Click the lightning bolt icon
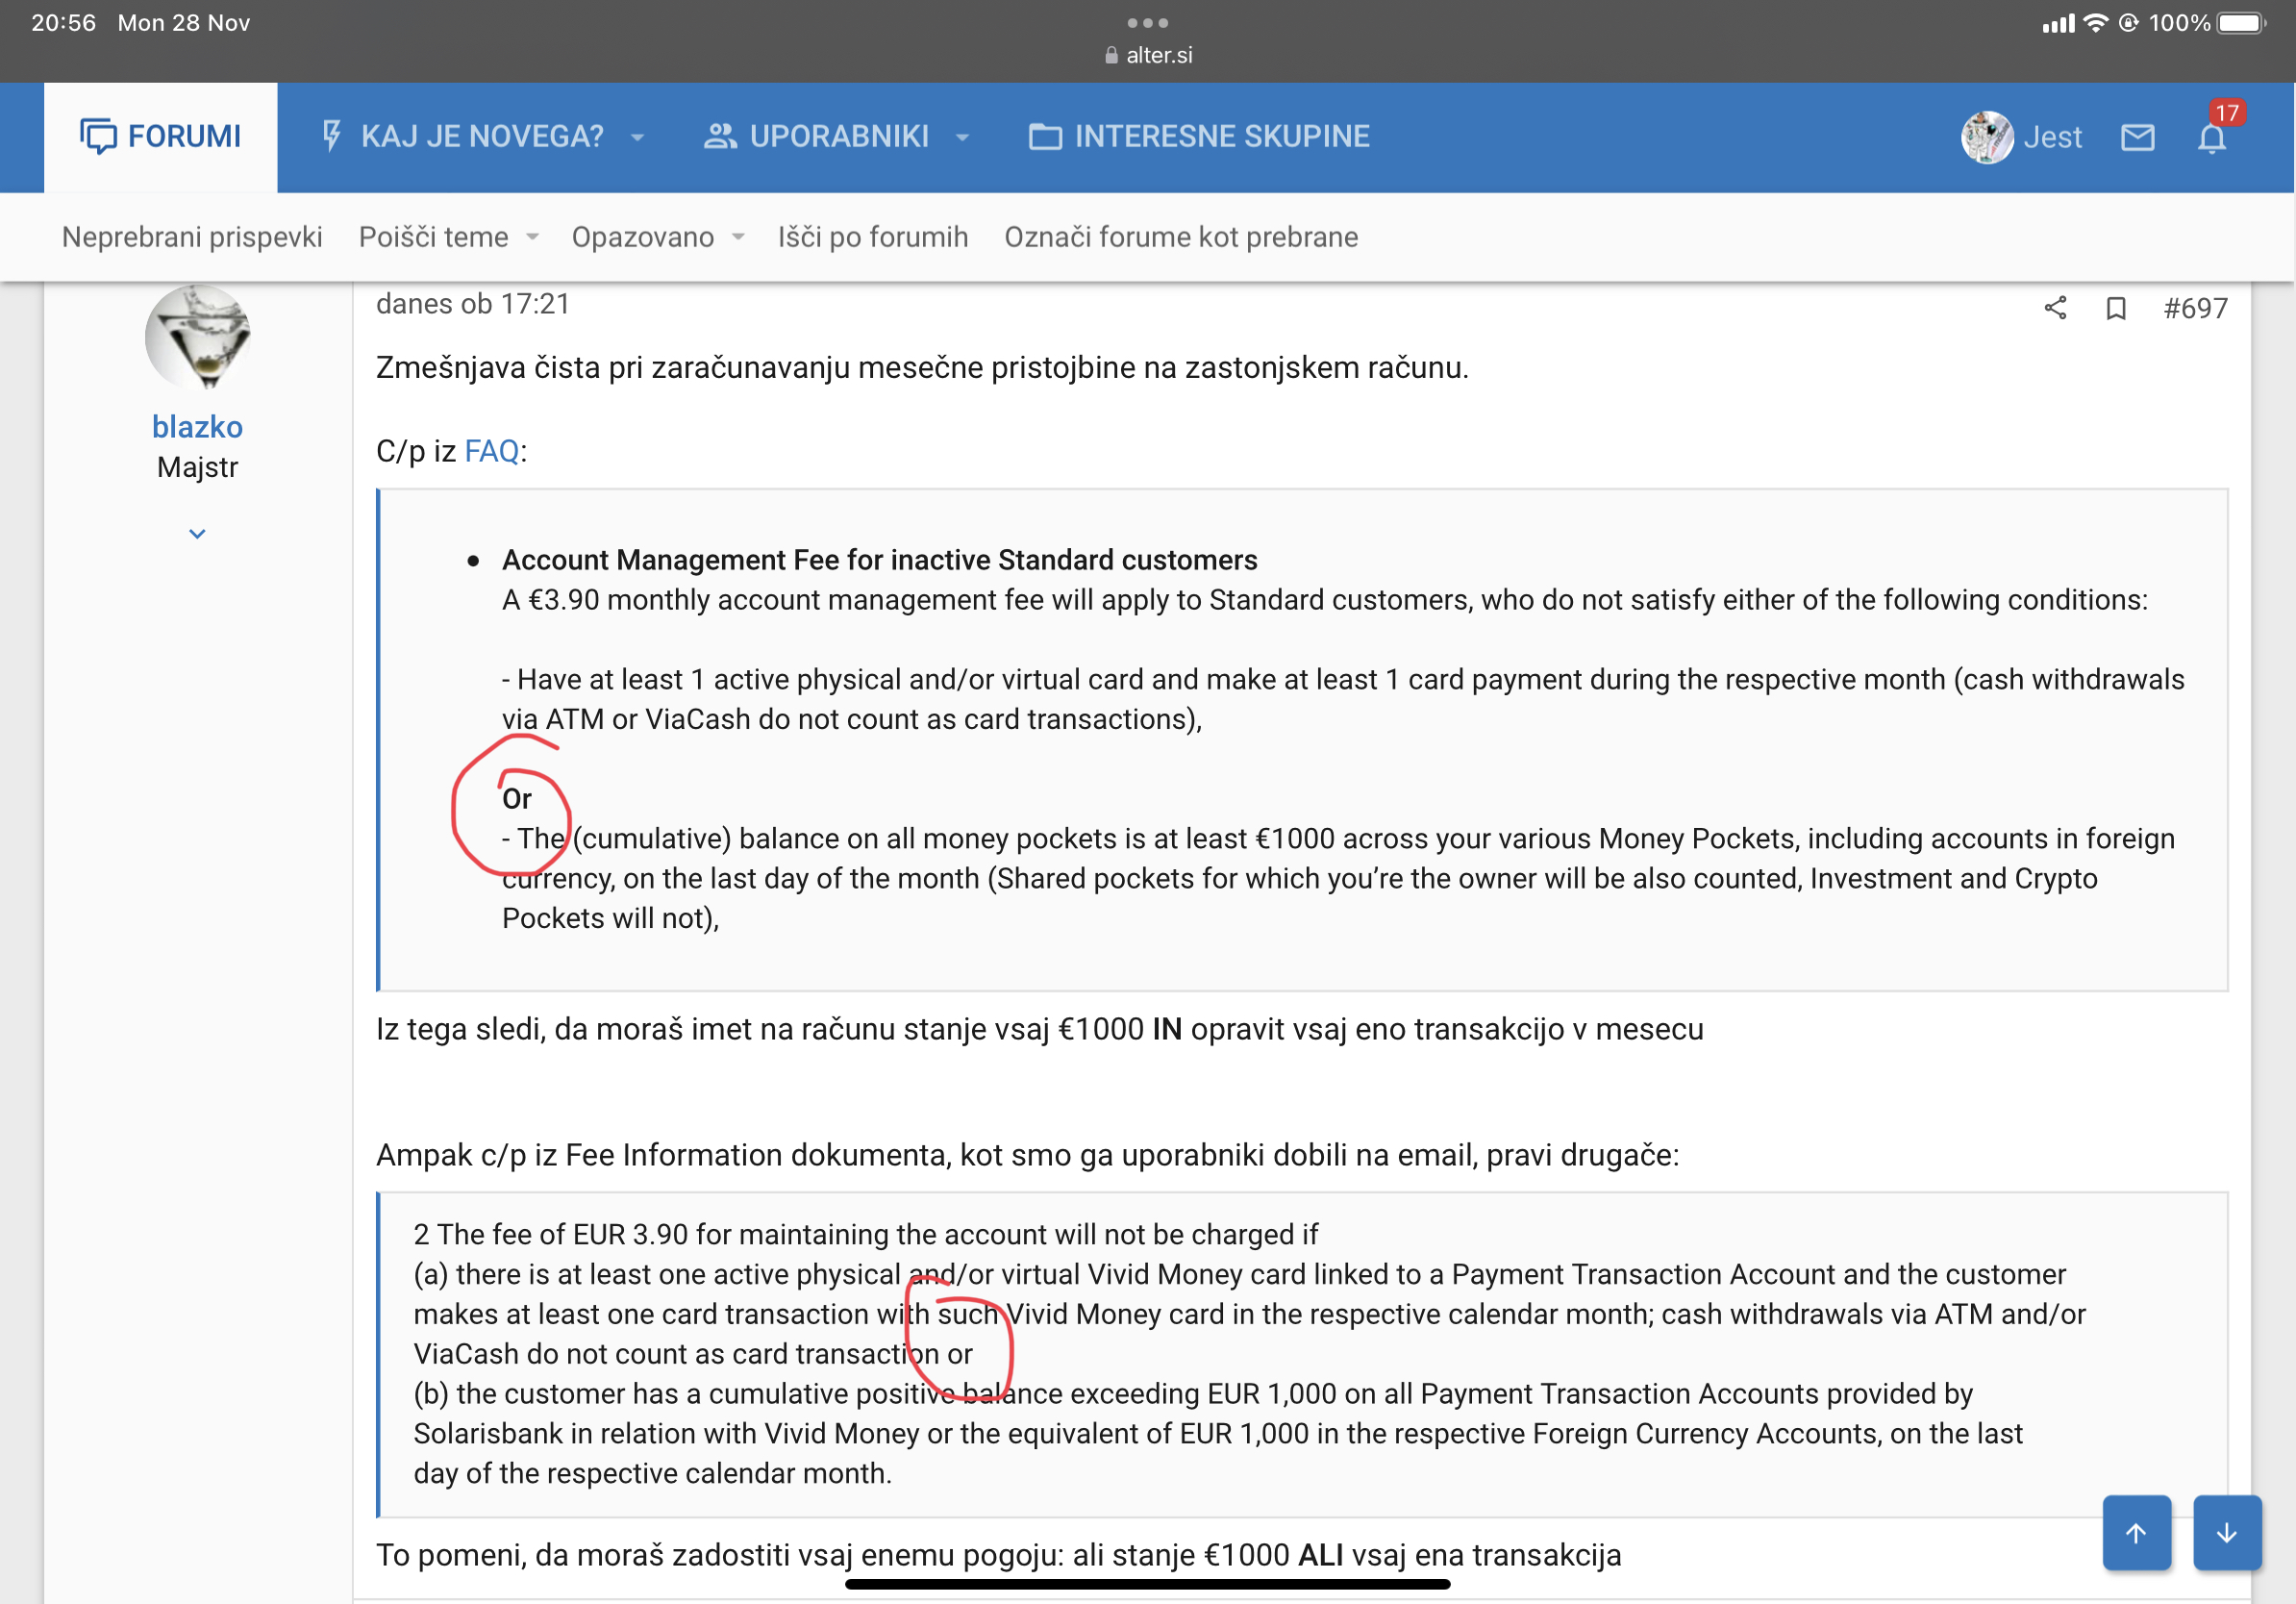This screenshot has height=1604, width=2296. [x=331, y=136]
